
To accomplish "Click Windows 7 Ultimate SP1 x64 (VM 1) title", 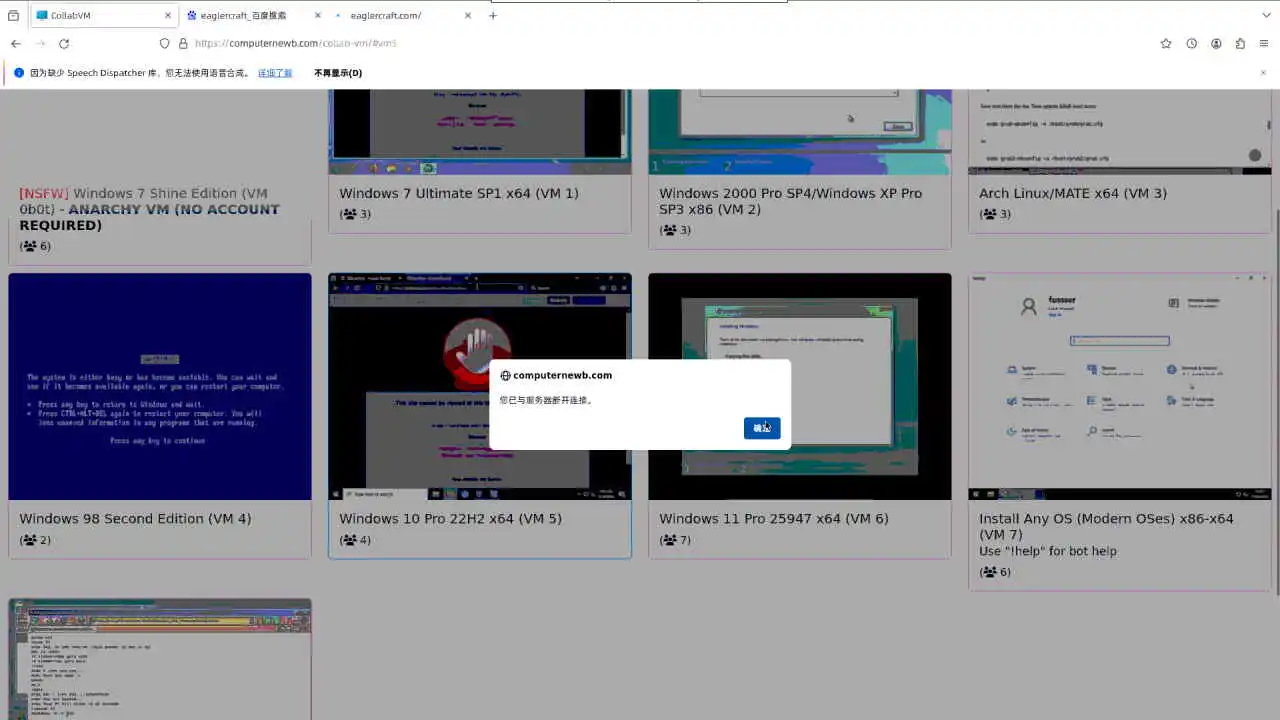I will point(459,193).
